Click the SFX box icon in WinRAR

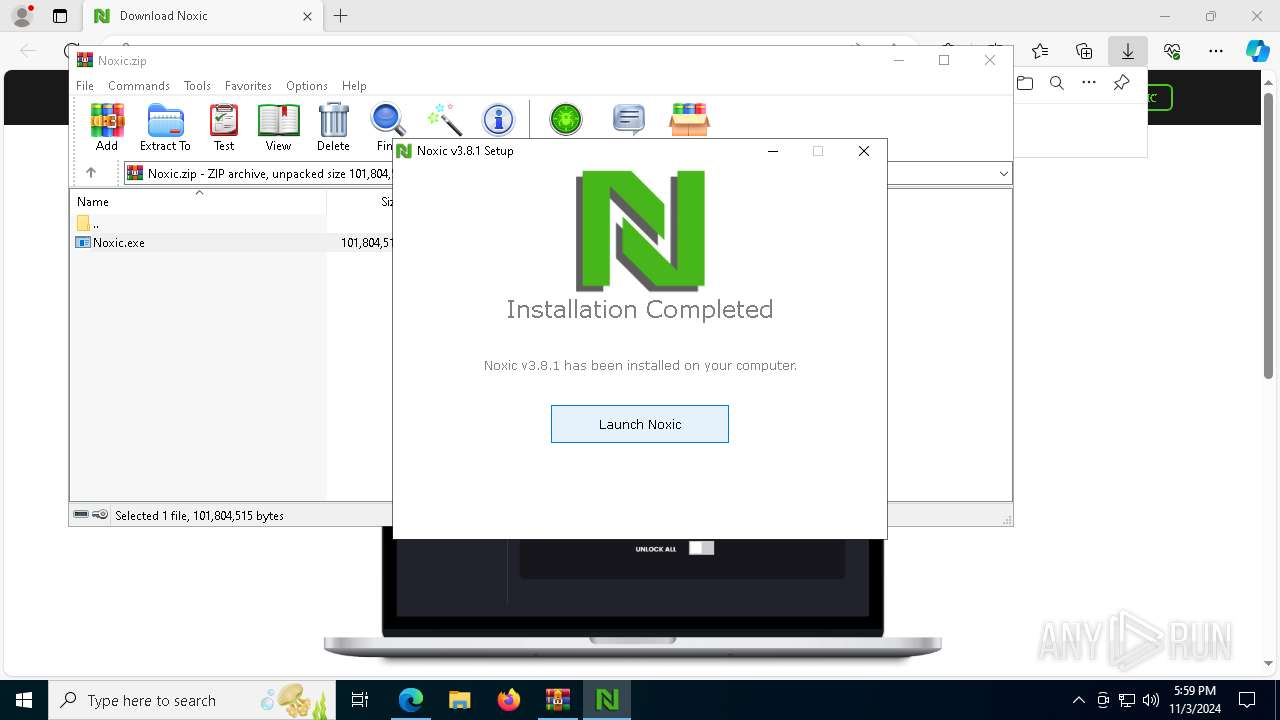(x=689, y=120)
